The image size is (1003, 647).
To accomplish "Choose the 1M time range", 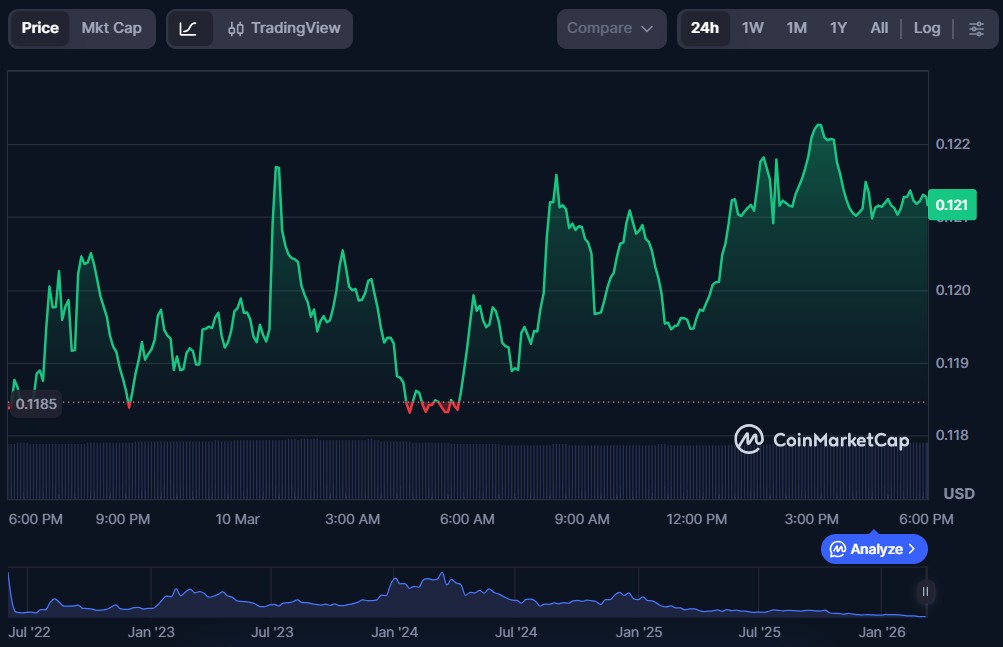I will click(796, 28).
